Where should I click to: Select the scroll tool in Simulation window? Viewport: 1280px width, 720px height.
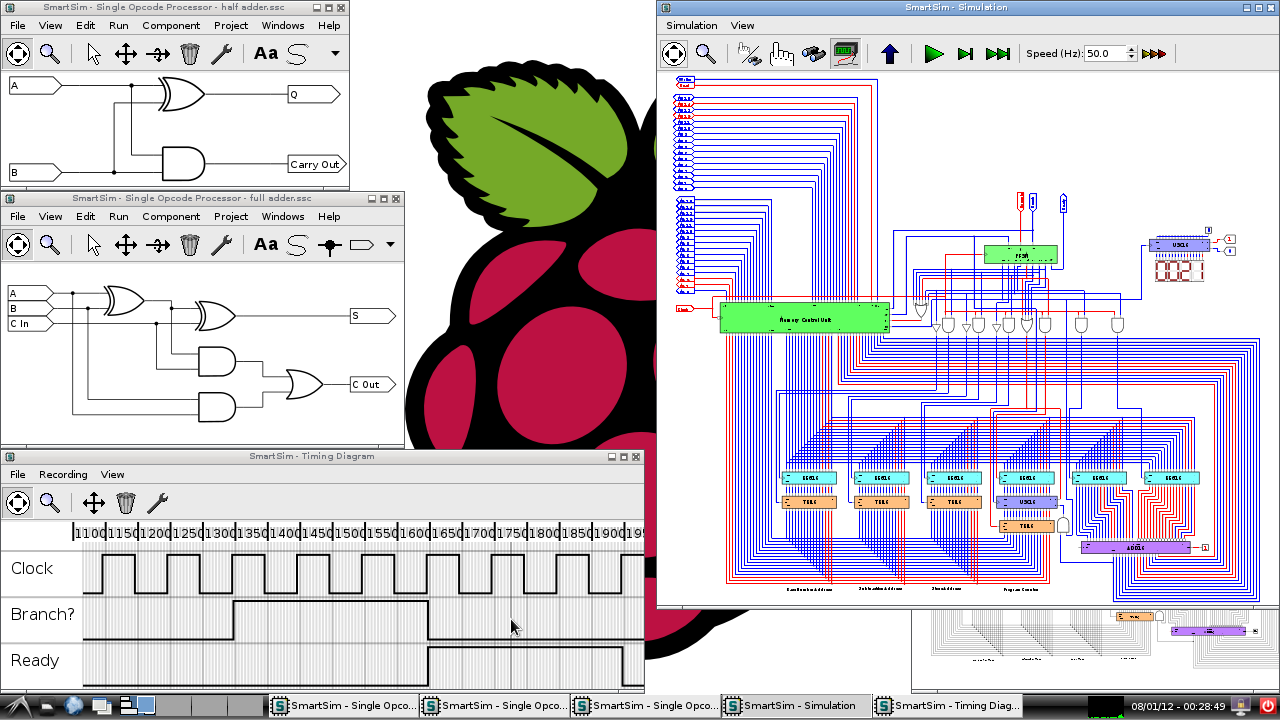click(674, 53)
